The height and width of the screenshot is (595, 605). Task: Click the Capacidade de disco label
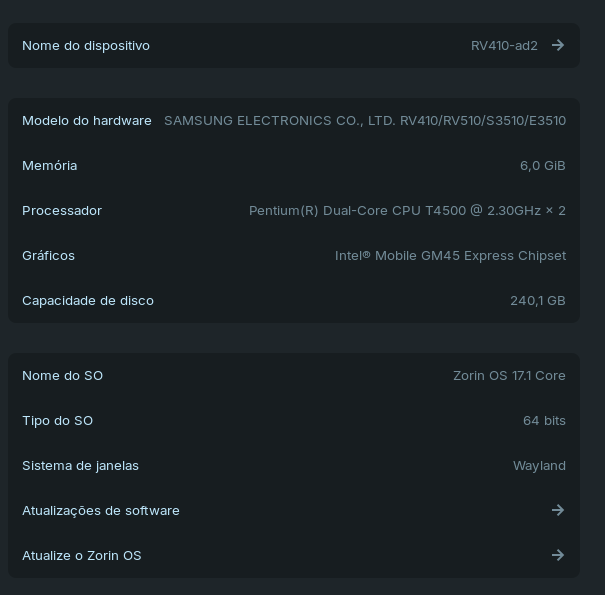88,300
